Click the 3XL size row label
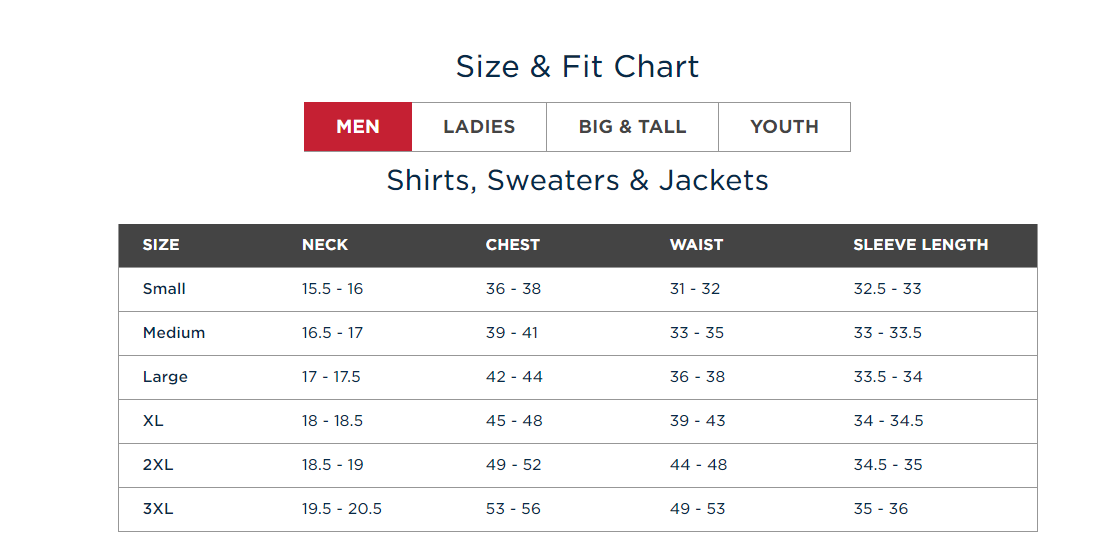Viewport: 1102px width, 559px height. click(158, 509)
